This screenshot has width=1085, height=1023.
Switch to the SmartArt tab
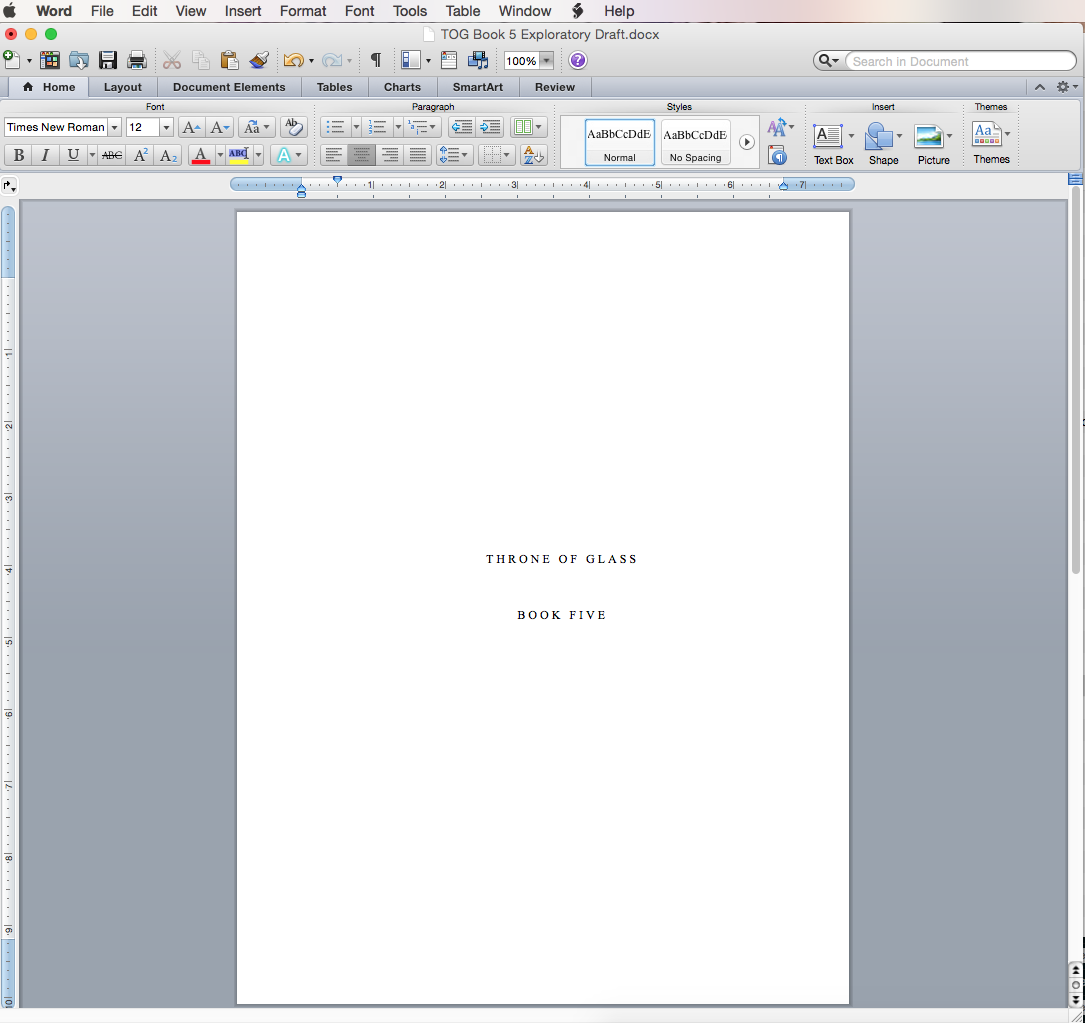(477, 87)
